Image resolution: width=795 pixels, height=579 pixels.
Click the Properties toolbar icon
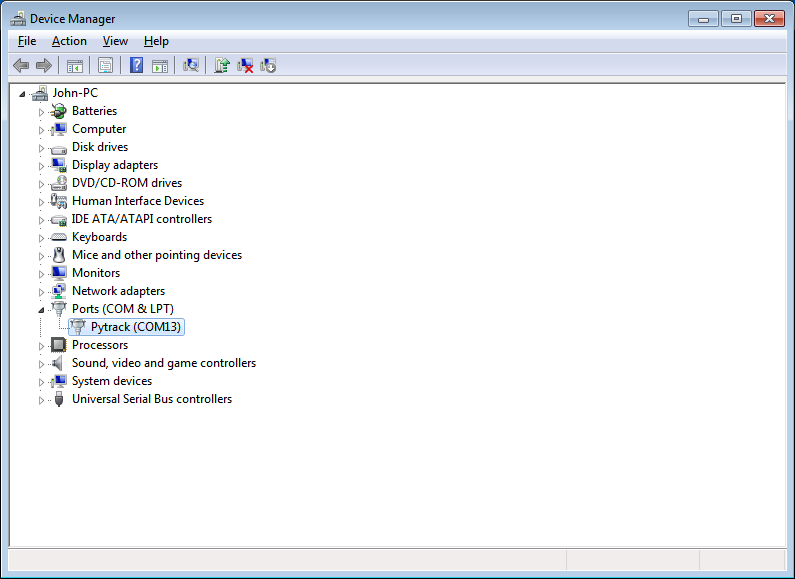pyautogui.click(x=105, y=65)
